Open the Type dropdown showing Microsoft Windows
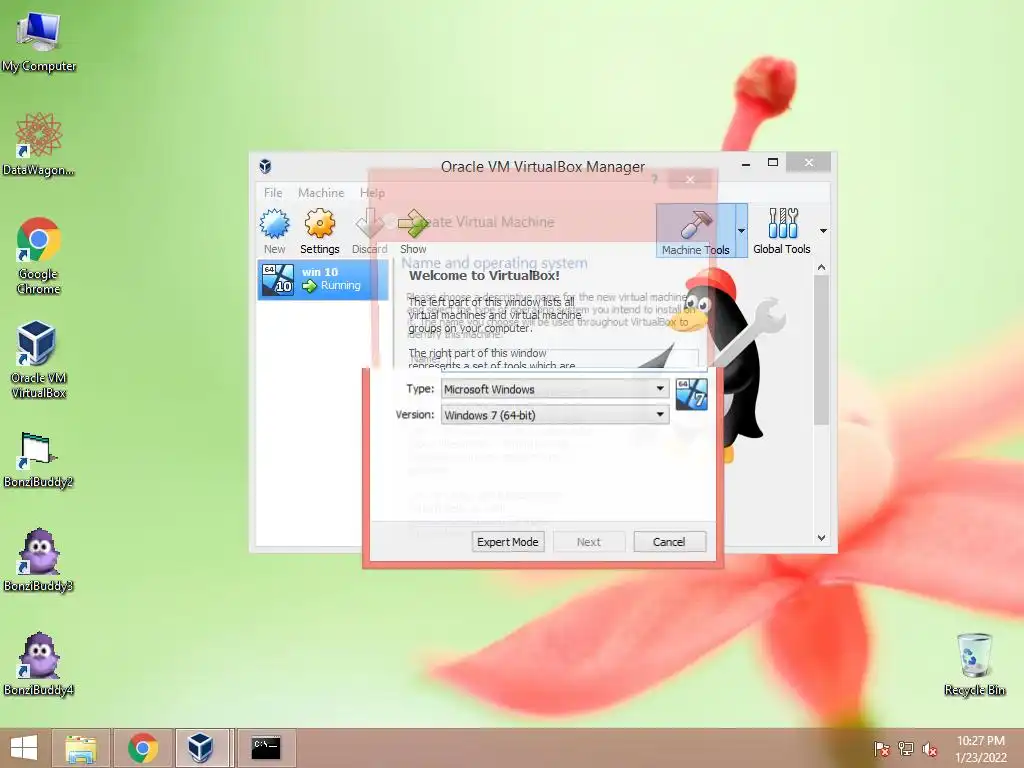Viewport: 1024px width, 768px height. [555, 389]
